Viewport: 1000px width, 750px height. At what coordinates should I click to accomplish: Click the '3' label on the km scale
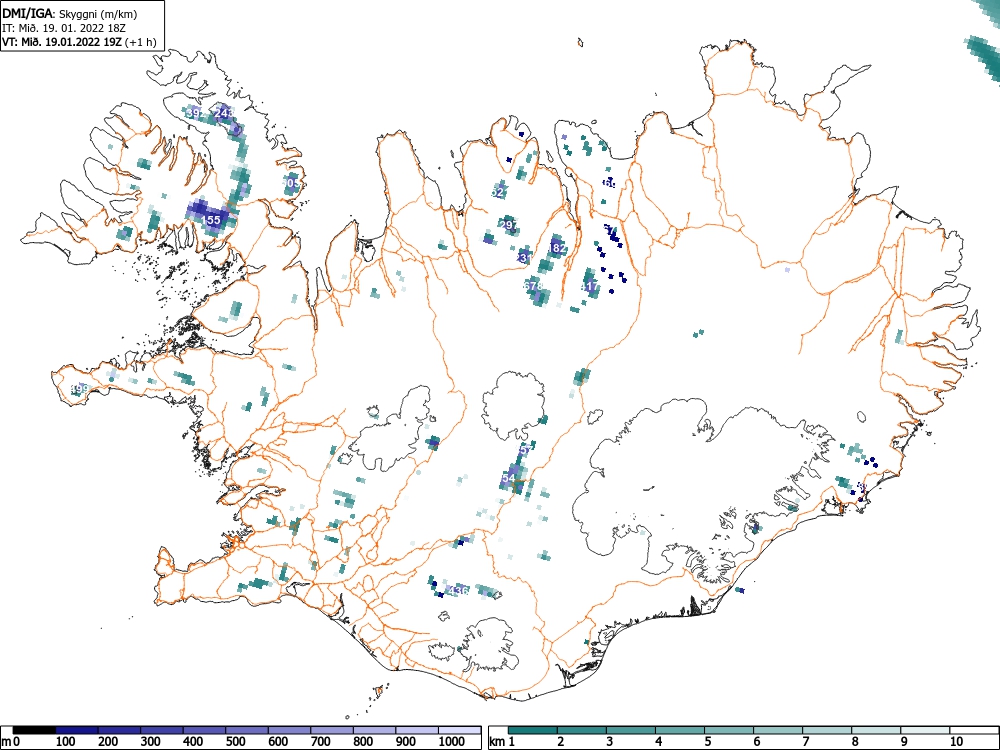[x=609, y=742]
